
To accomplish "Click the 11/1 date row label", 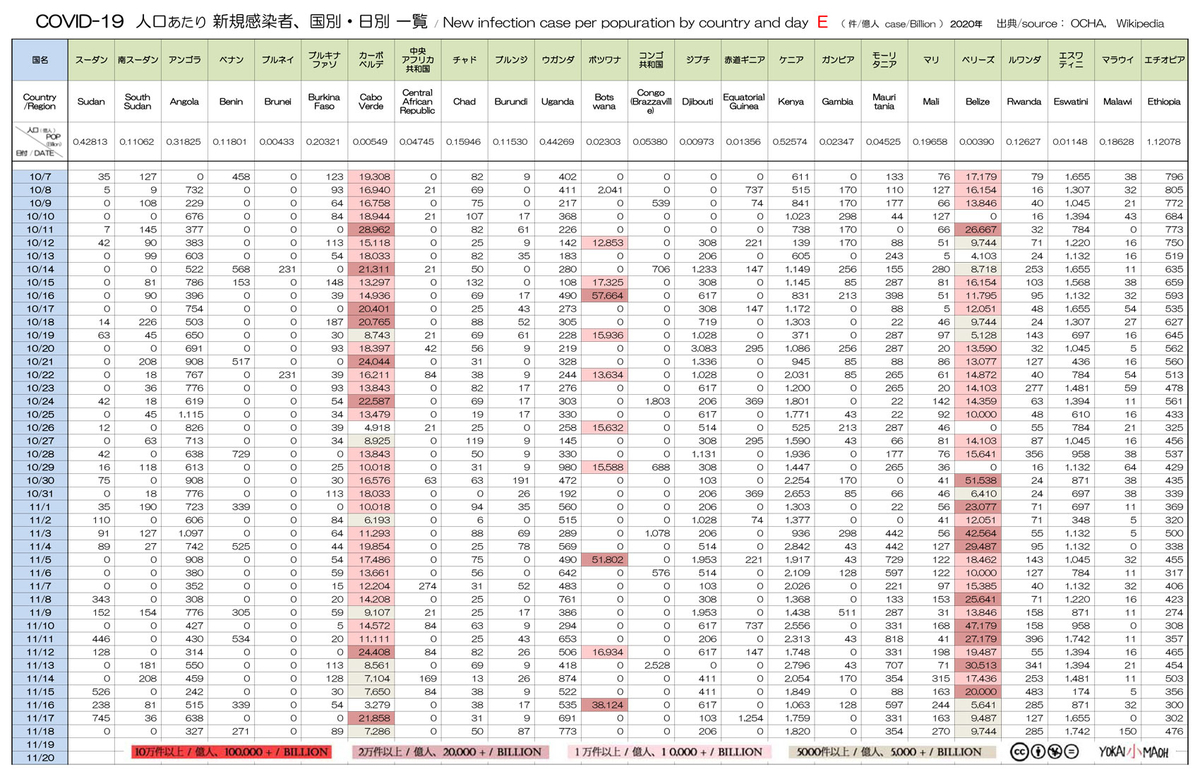I will [x=40, y=507].
